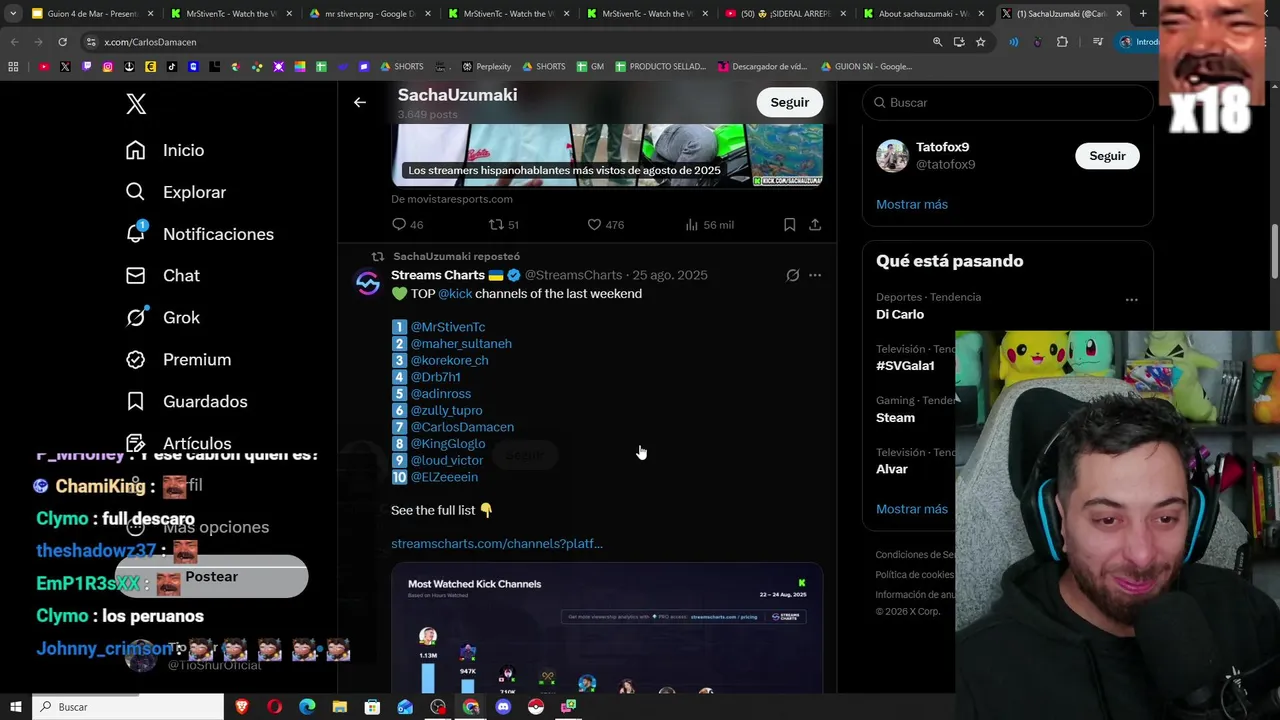This screenshot has width=1280, height=720.
Task: Open the Streams Charts profile avatar
Action: pyautogui.click(x=367, y=284)
